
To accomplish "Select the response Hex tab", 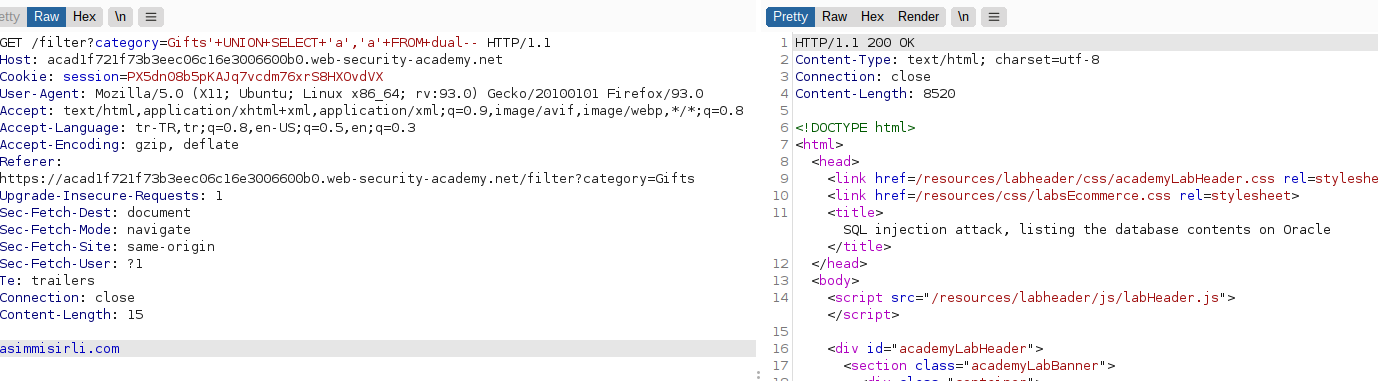I will (872, 17).
